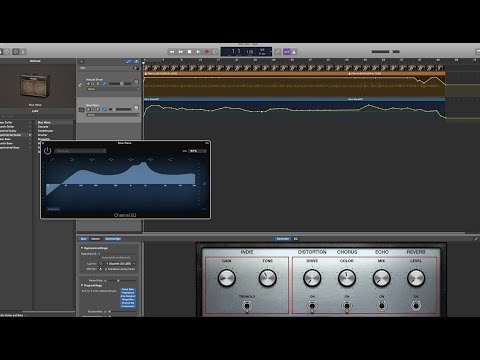Flip the Tremolo switch on the amp
Screen dimensions: 480x360
(x=247, y=306)
